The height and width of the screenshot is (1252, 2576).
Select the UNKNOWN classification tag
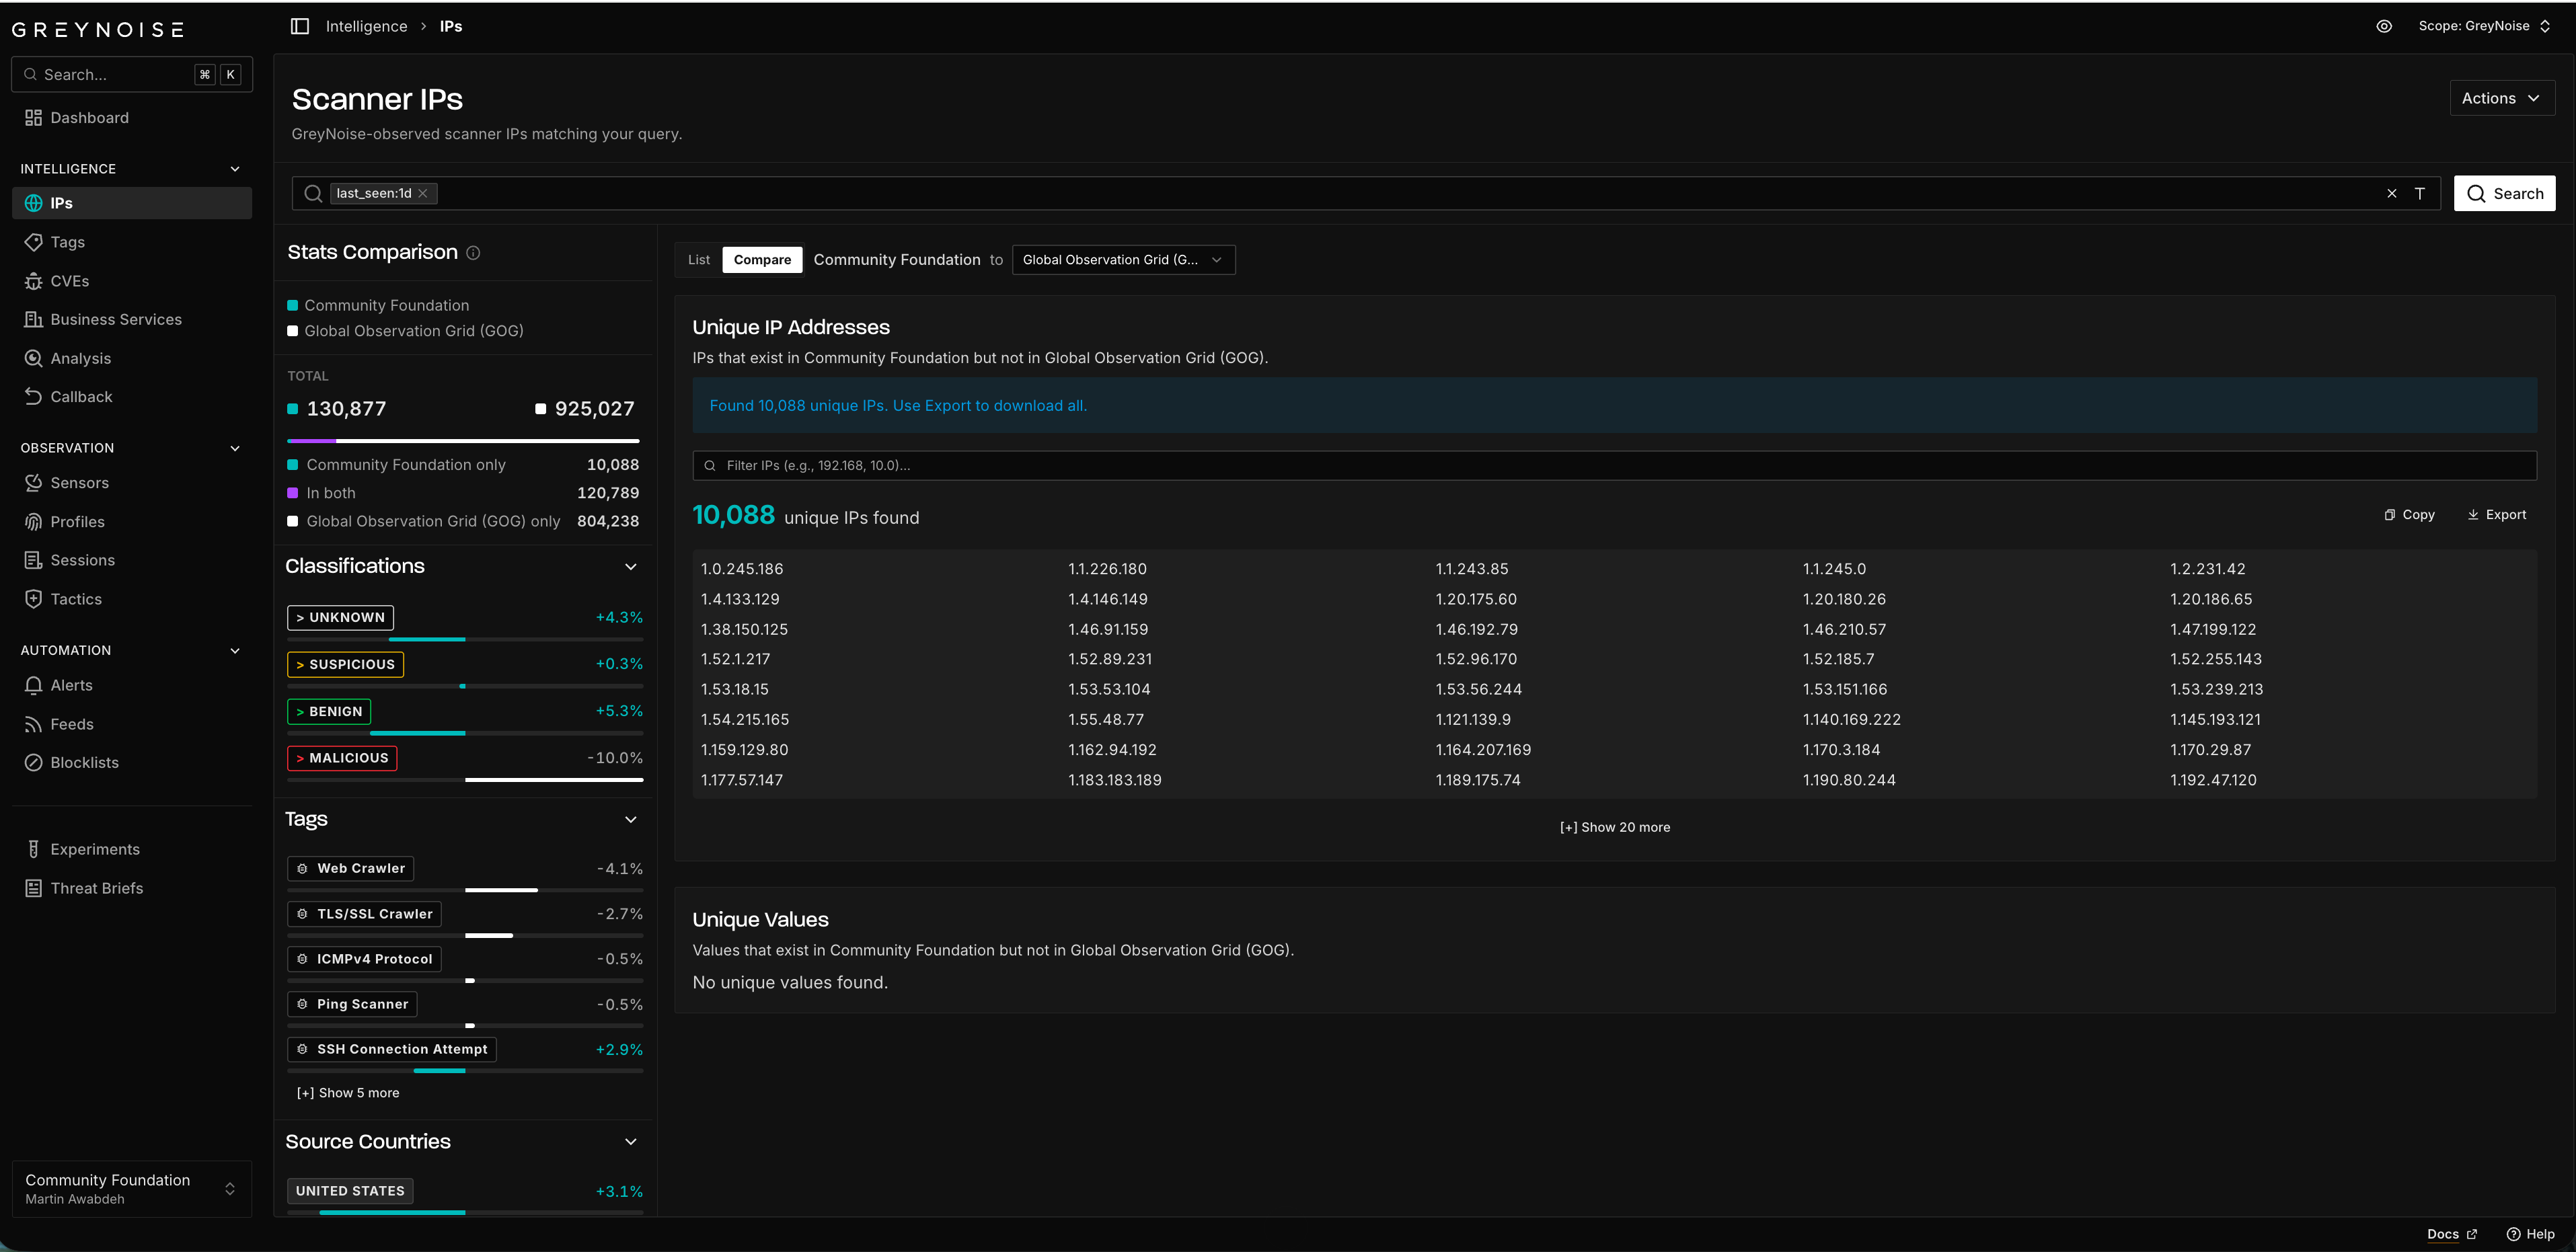[340, 617]
